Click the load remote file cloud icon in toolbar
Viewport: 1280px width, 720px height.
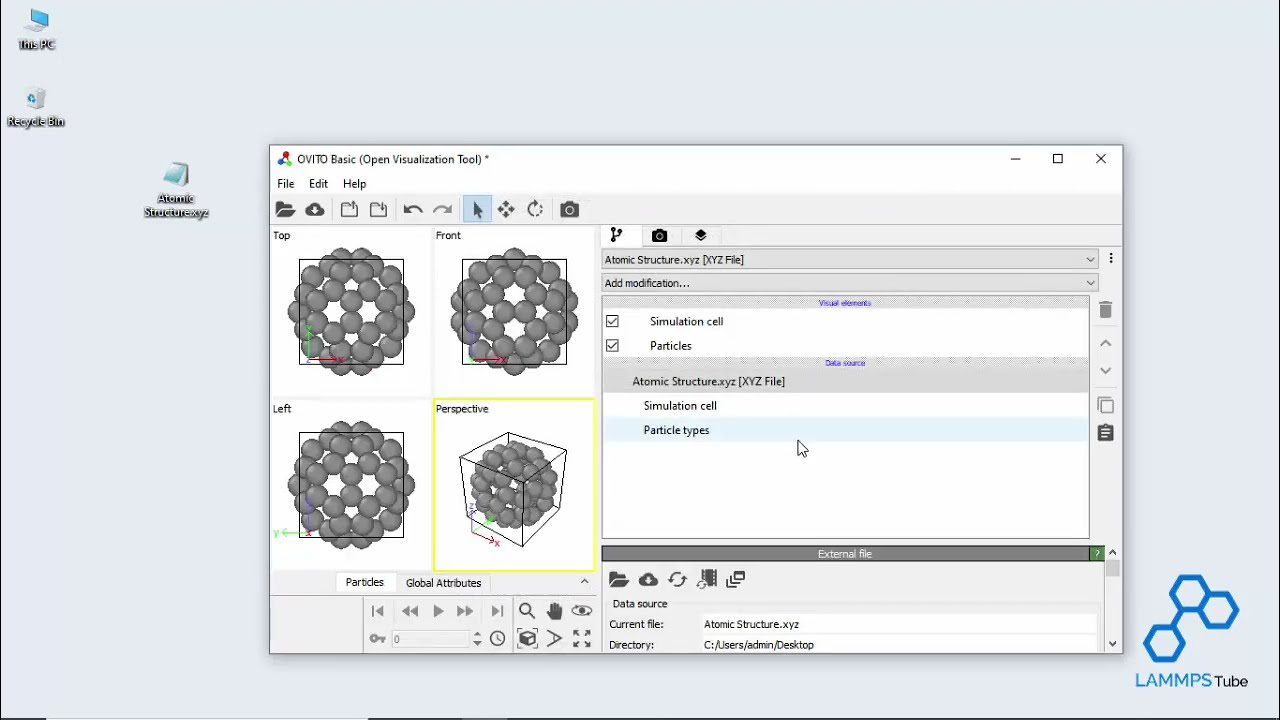click(315, 210)
